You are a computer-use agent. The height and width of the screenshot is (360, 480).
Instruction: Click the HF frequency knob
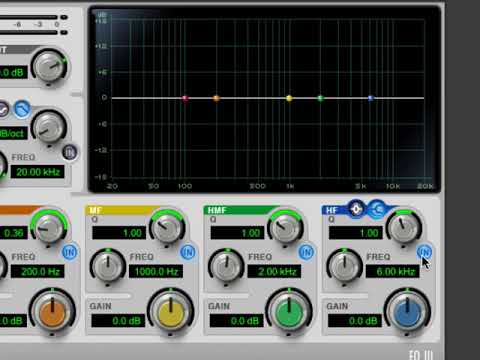[x=344, y=267]
